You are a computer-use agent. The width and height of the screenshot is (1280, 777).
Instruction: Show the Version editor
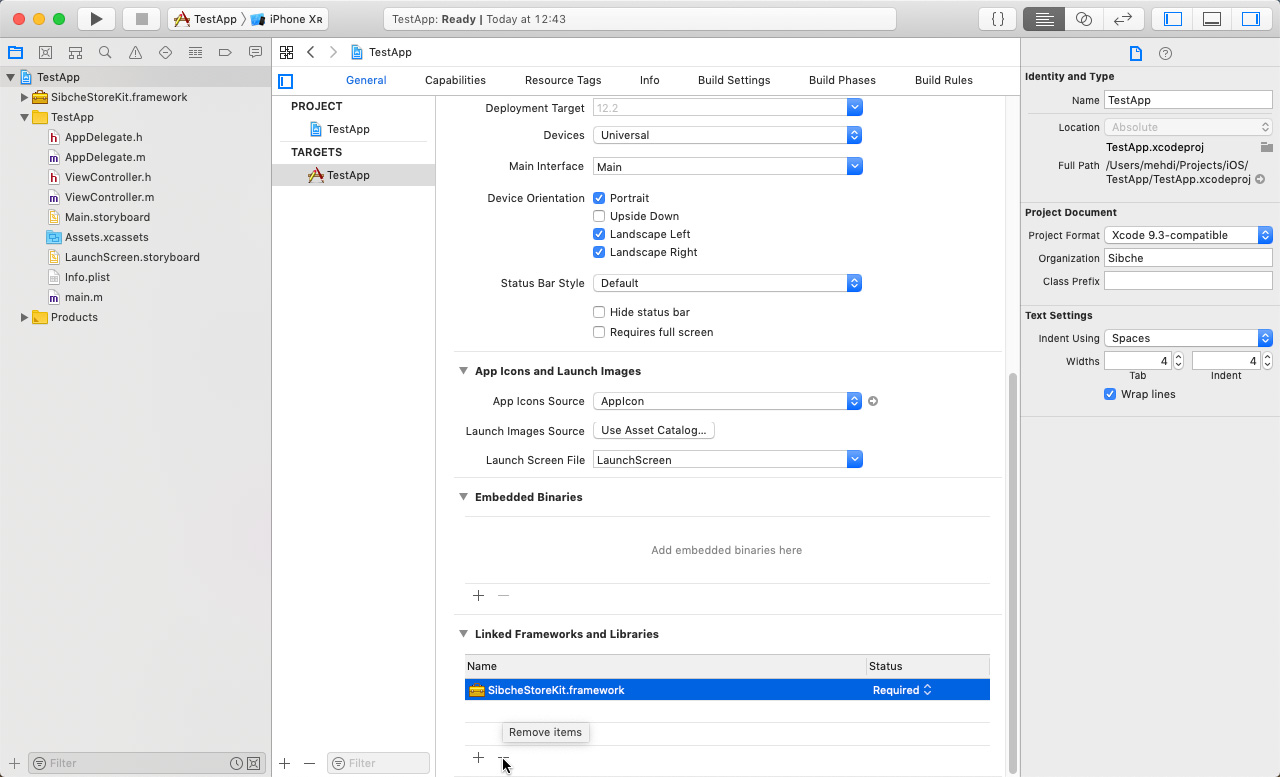[x=1123, y=19]
